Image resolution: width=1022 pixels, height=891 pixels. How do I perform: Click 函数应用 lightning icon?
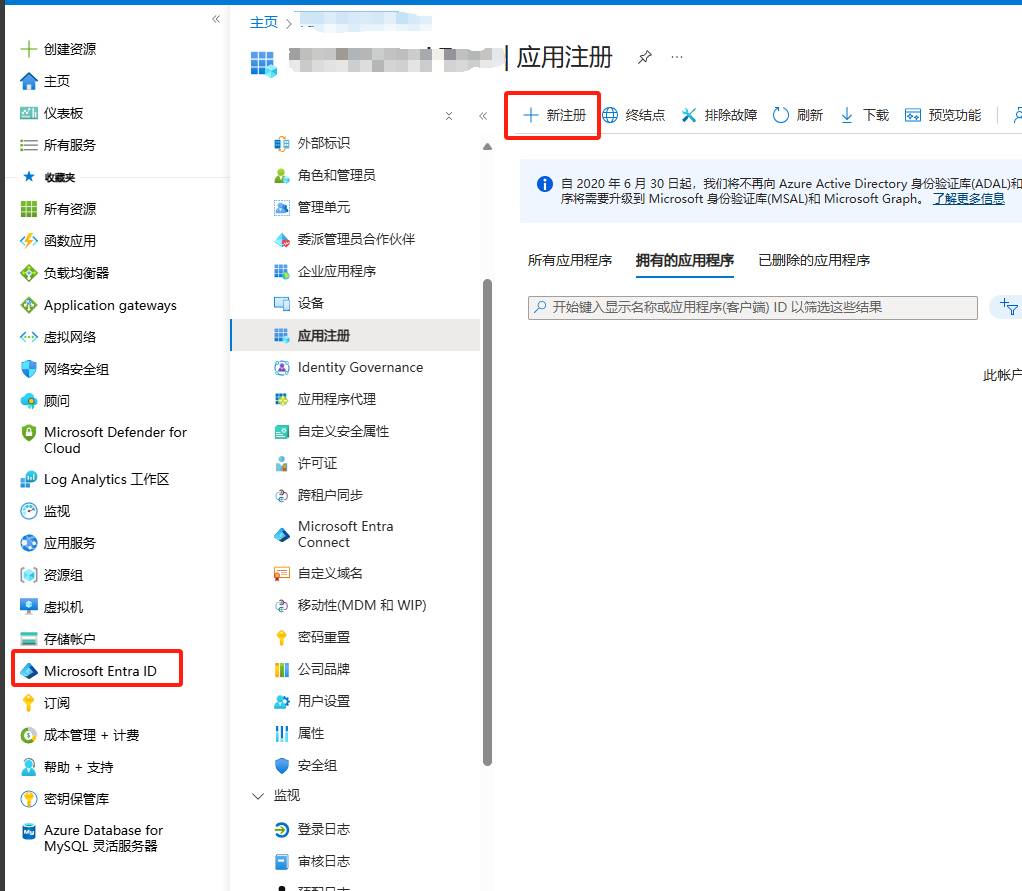tap(29, 241)
